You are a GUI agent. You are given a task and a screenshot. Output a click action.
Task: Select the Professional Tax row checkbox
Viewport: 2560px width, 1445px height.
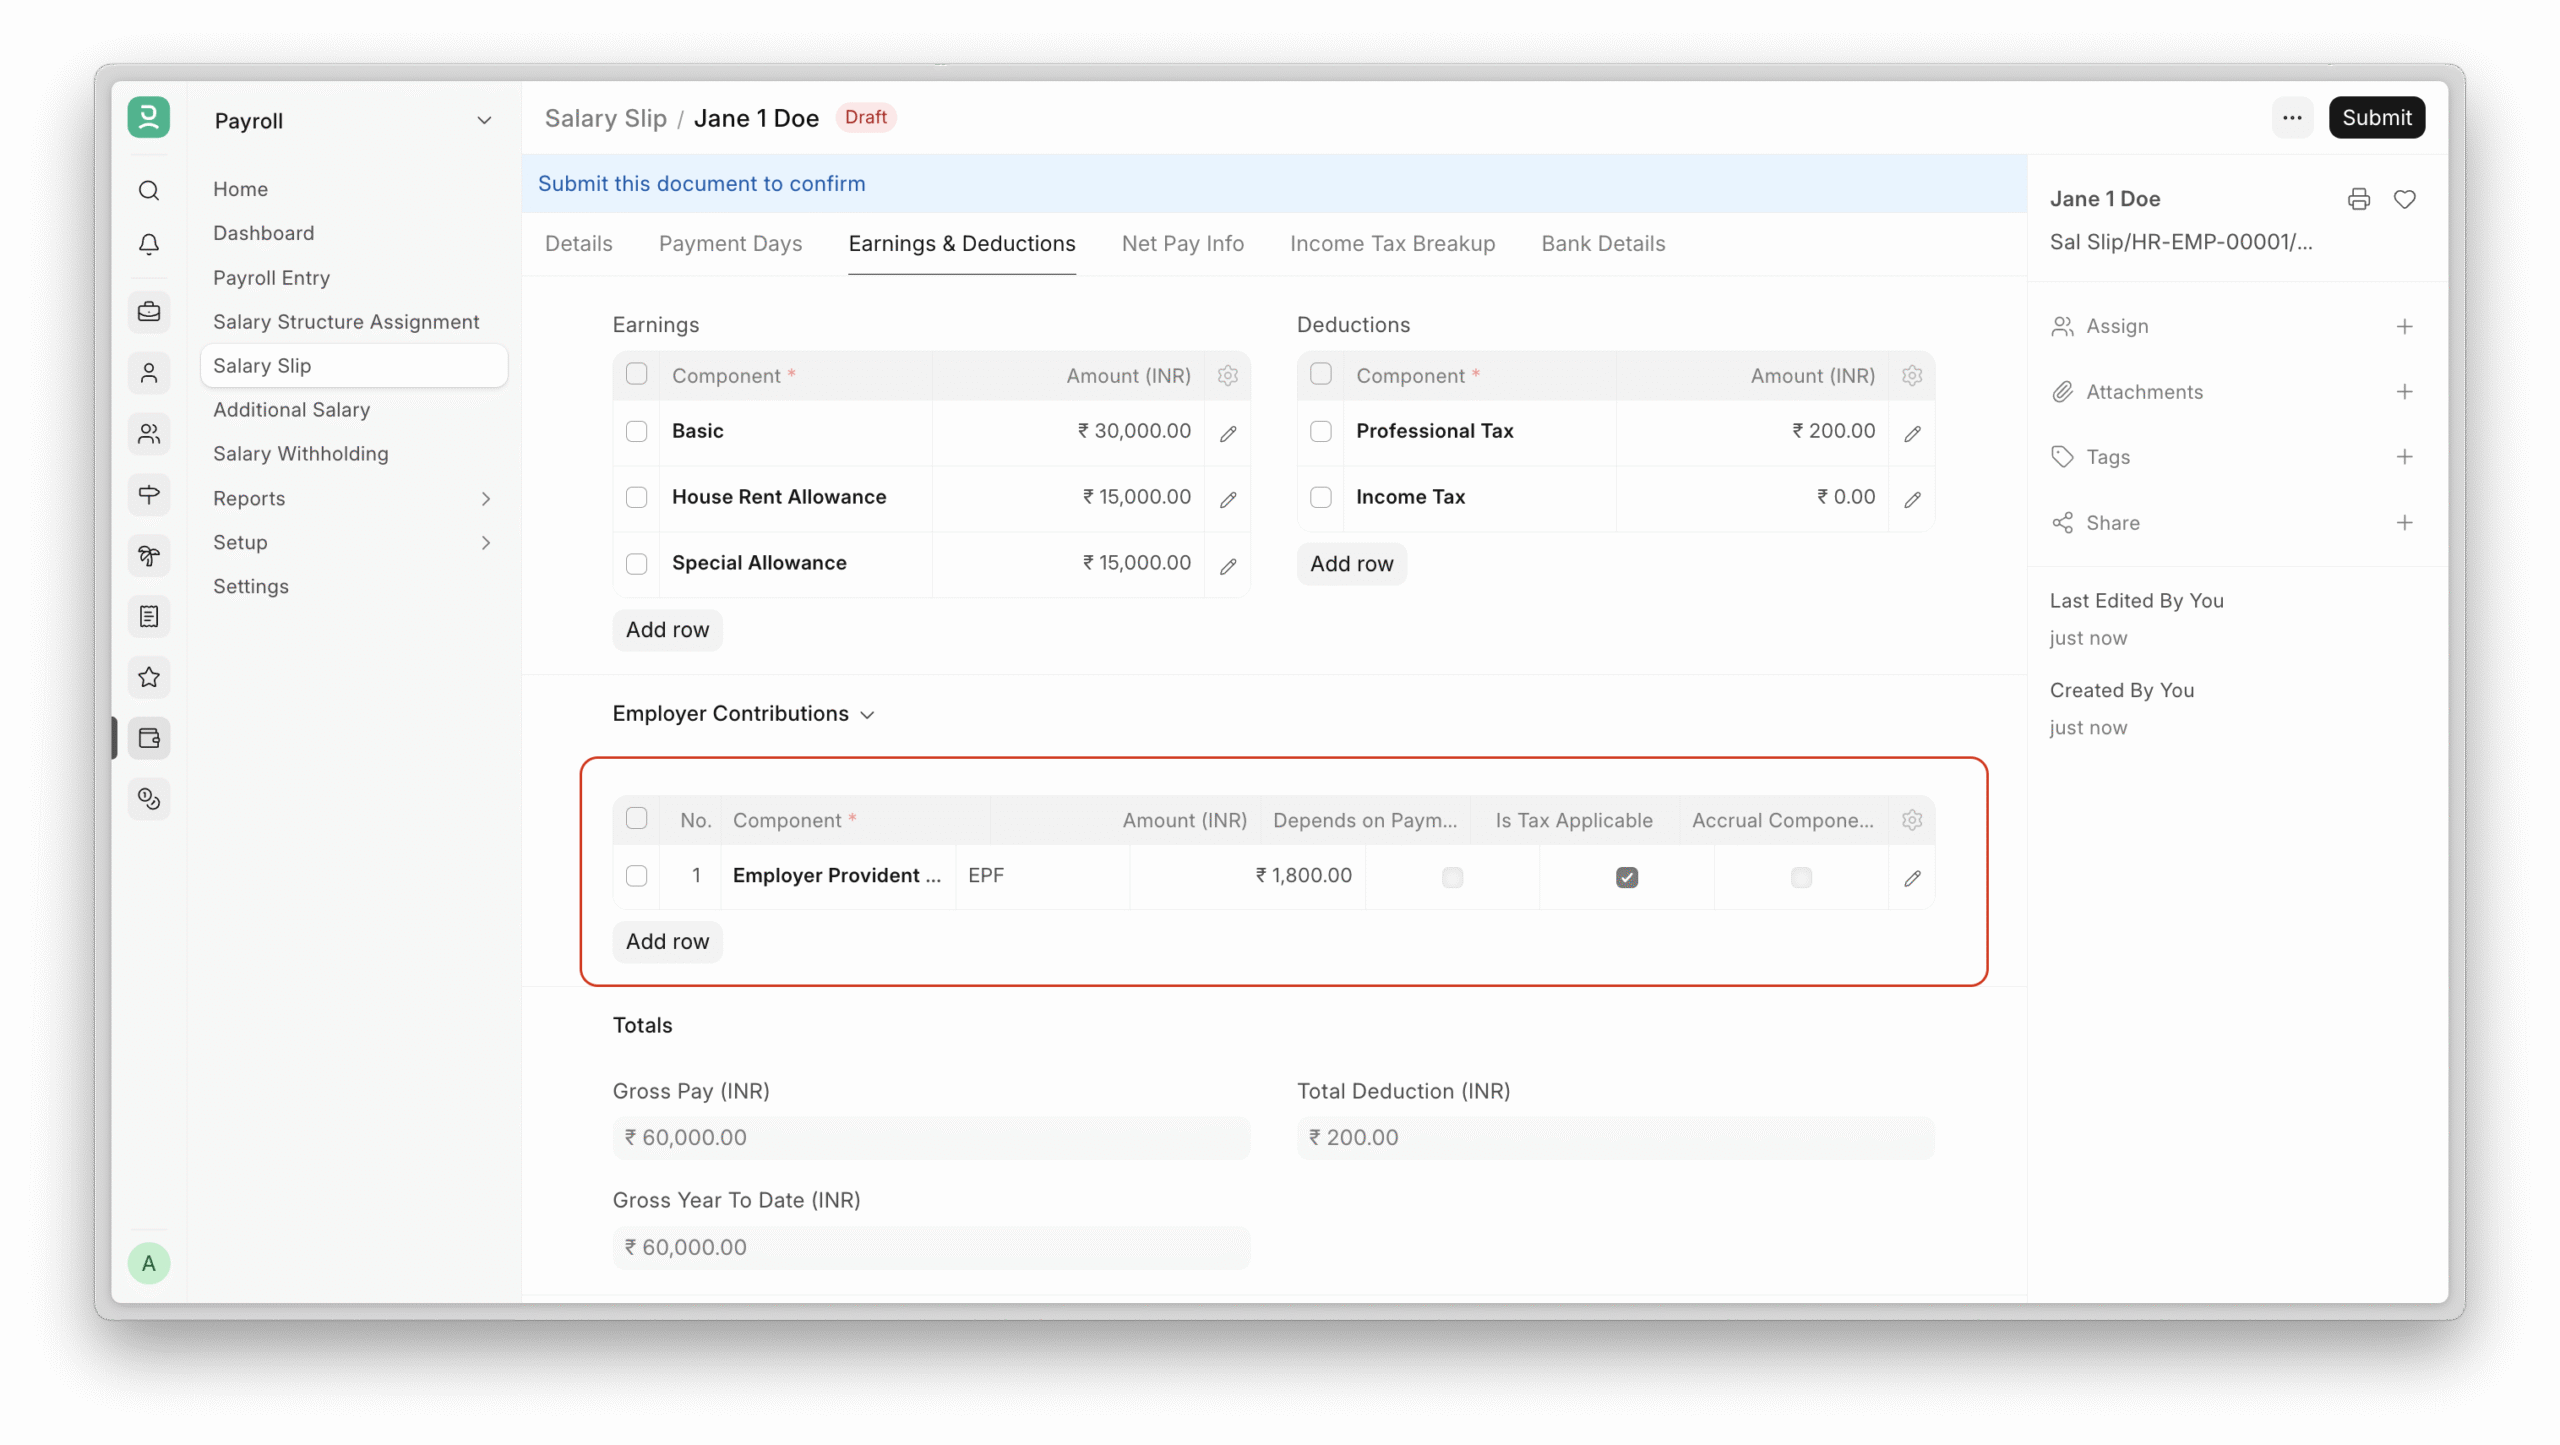[1320, 431]
